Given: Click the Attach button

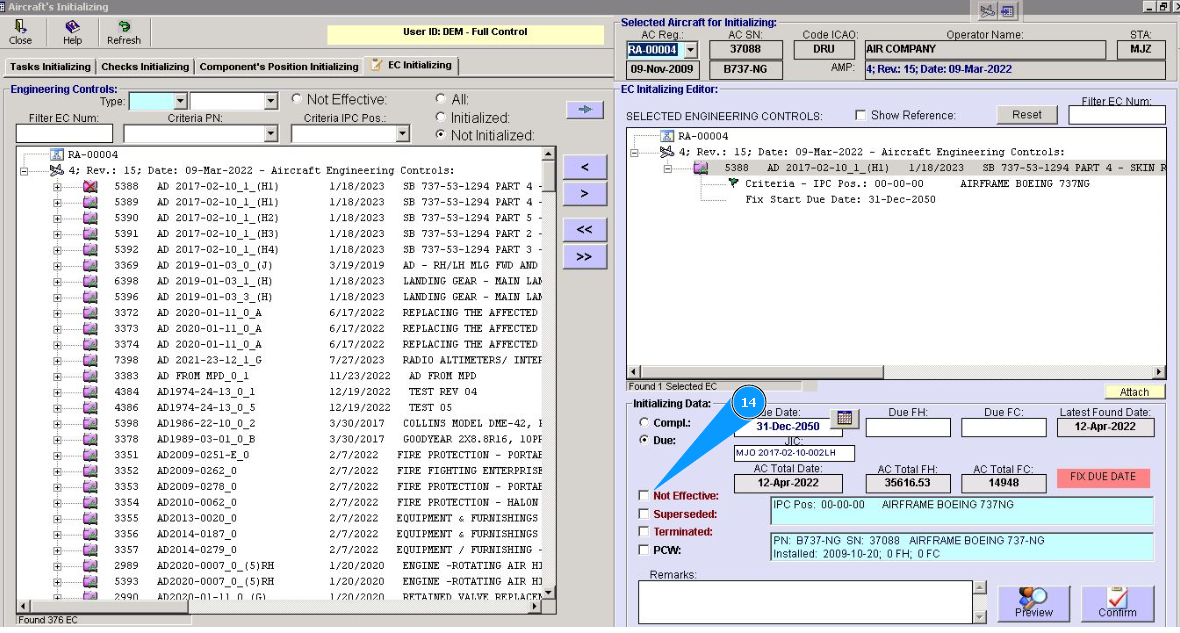Looking at the screenshot, I should (1134, 392).
